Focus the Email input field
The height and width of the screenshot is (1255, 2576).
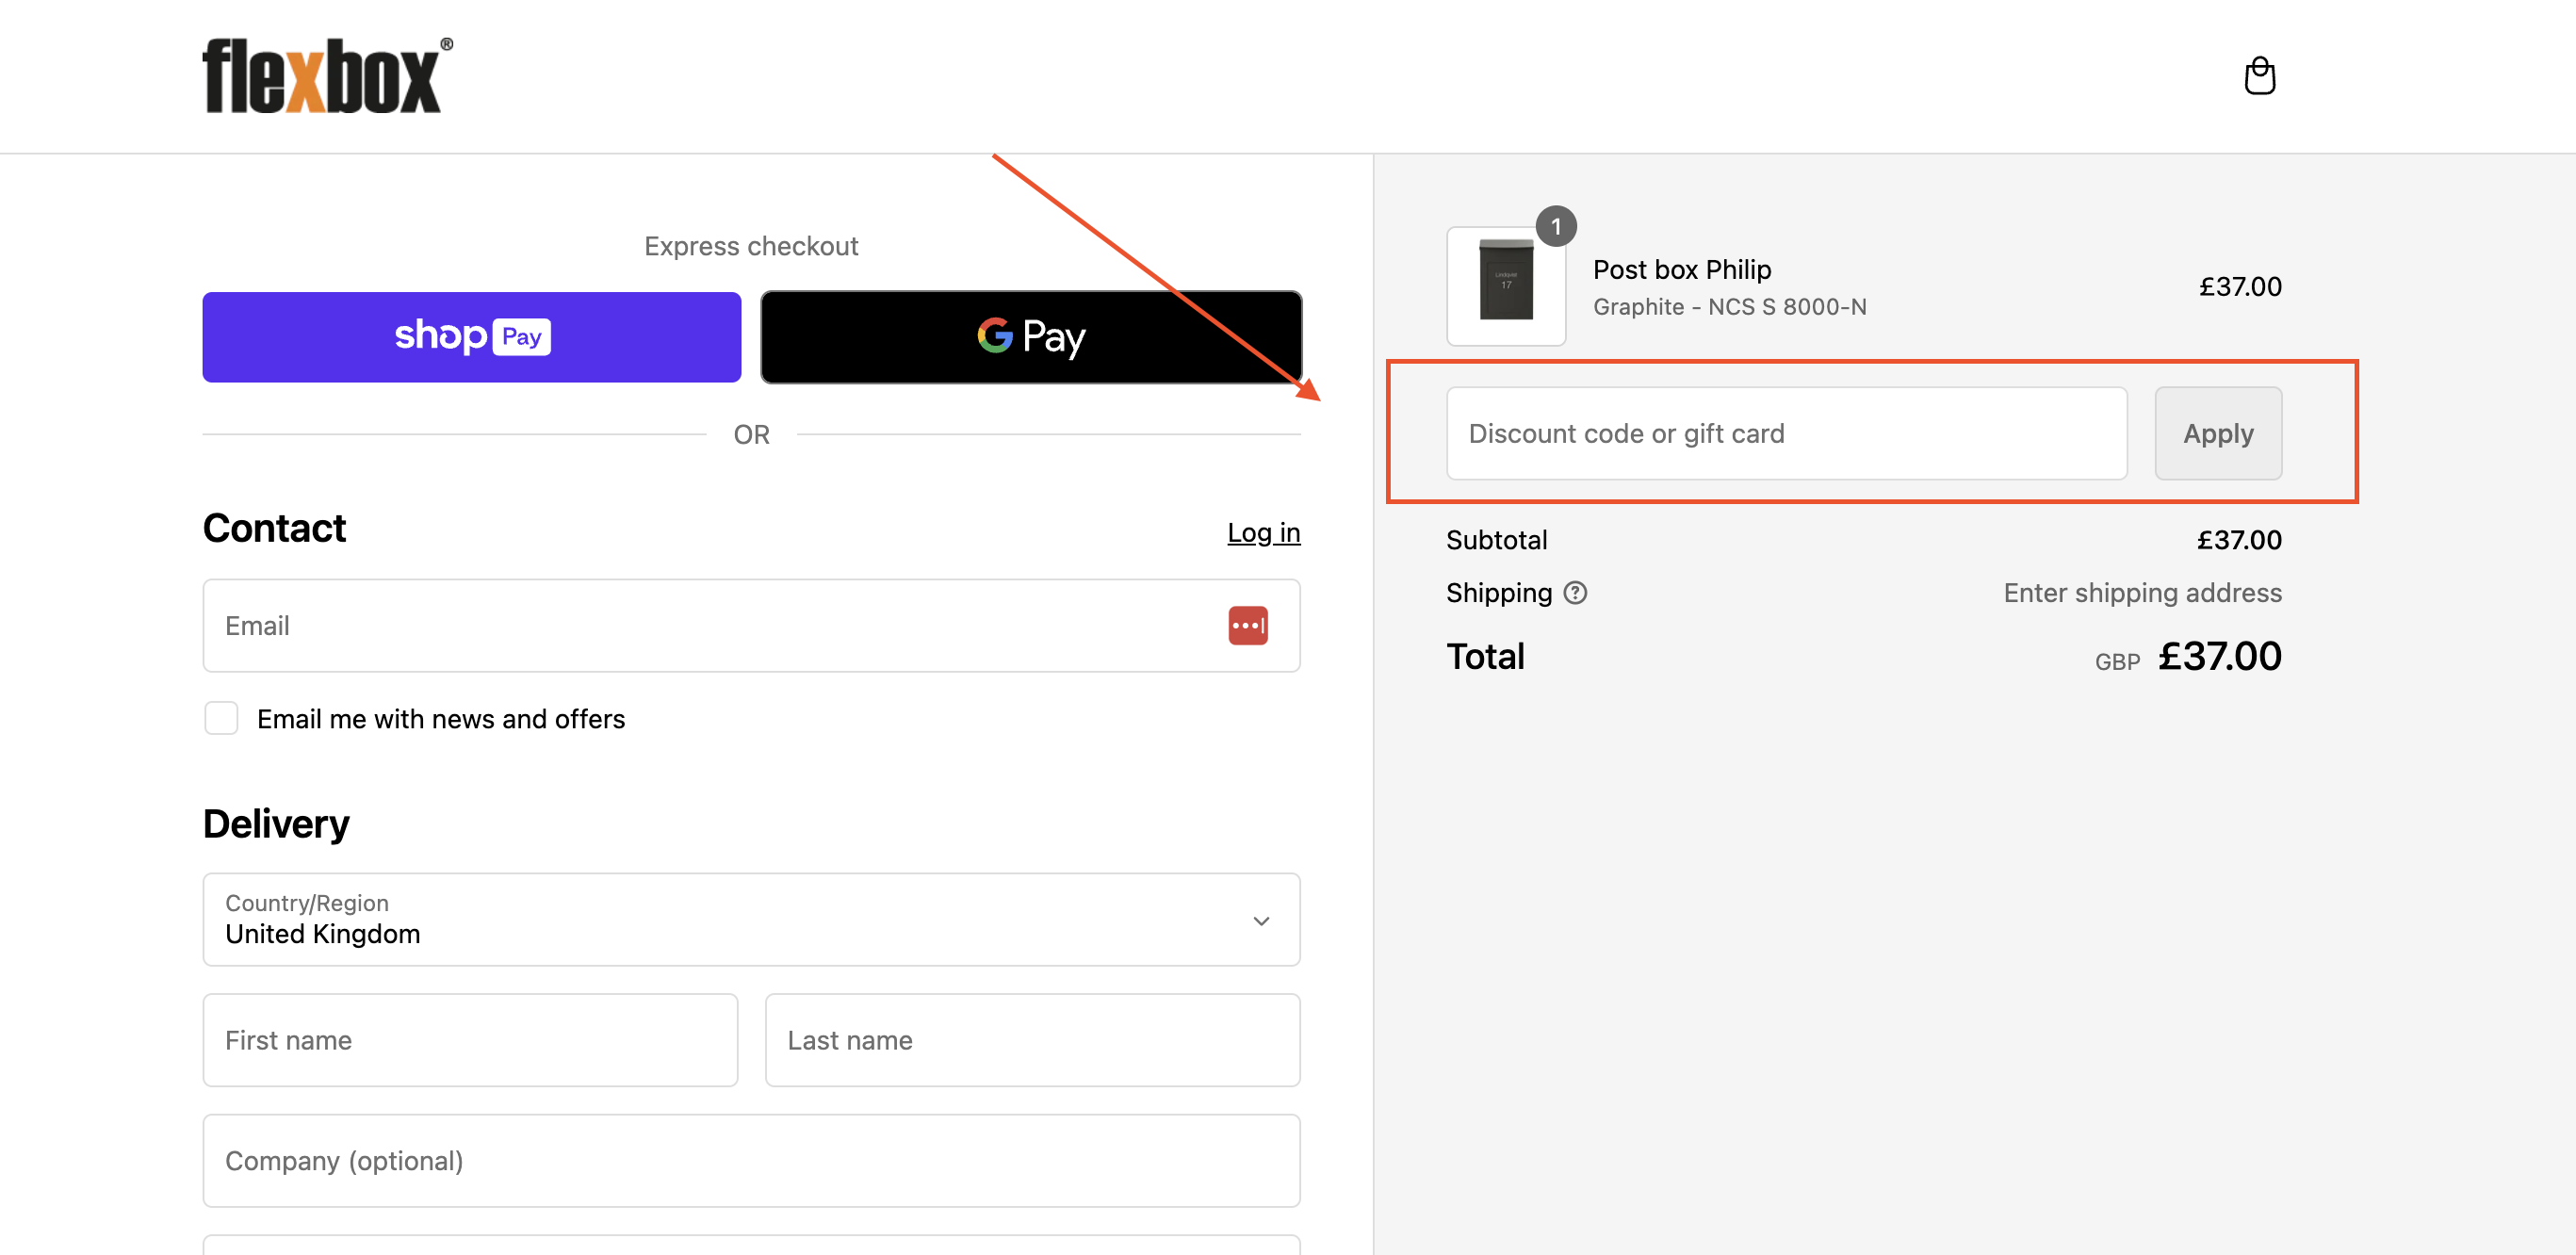(751, 625)
